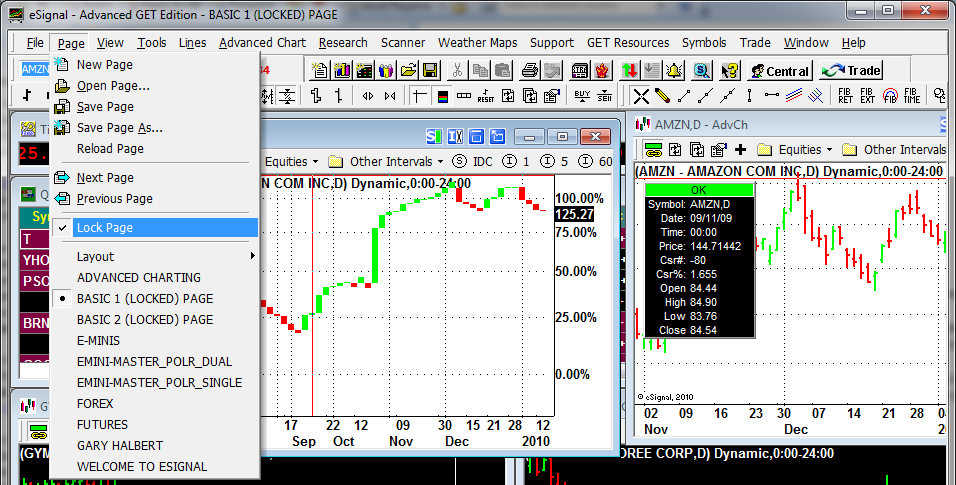Click the new page toolbar icon

point(319,70)
